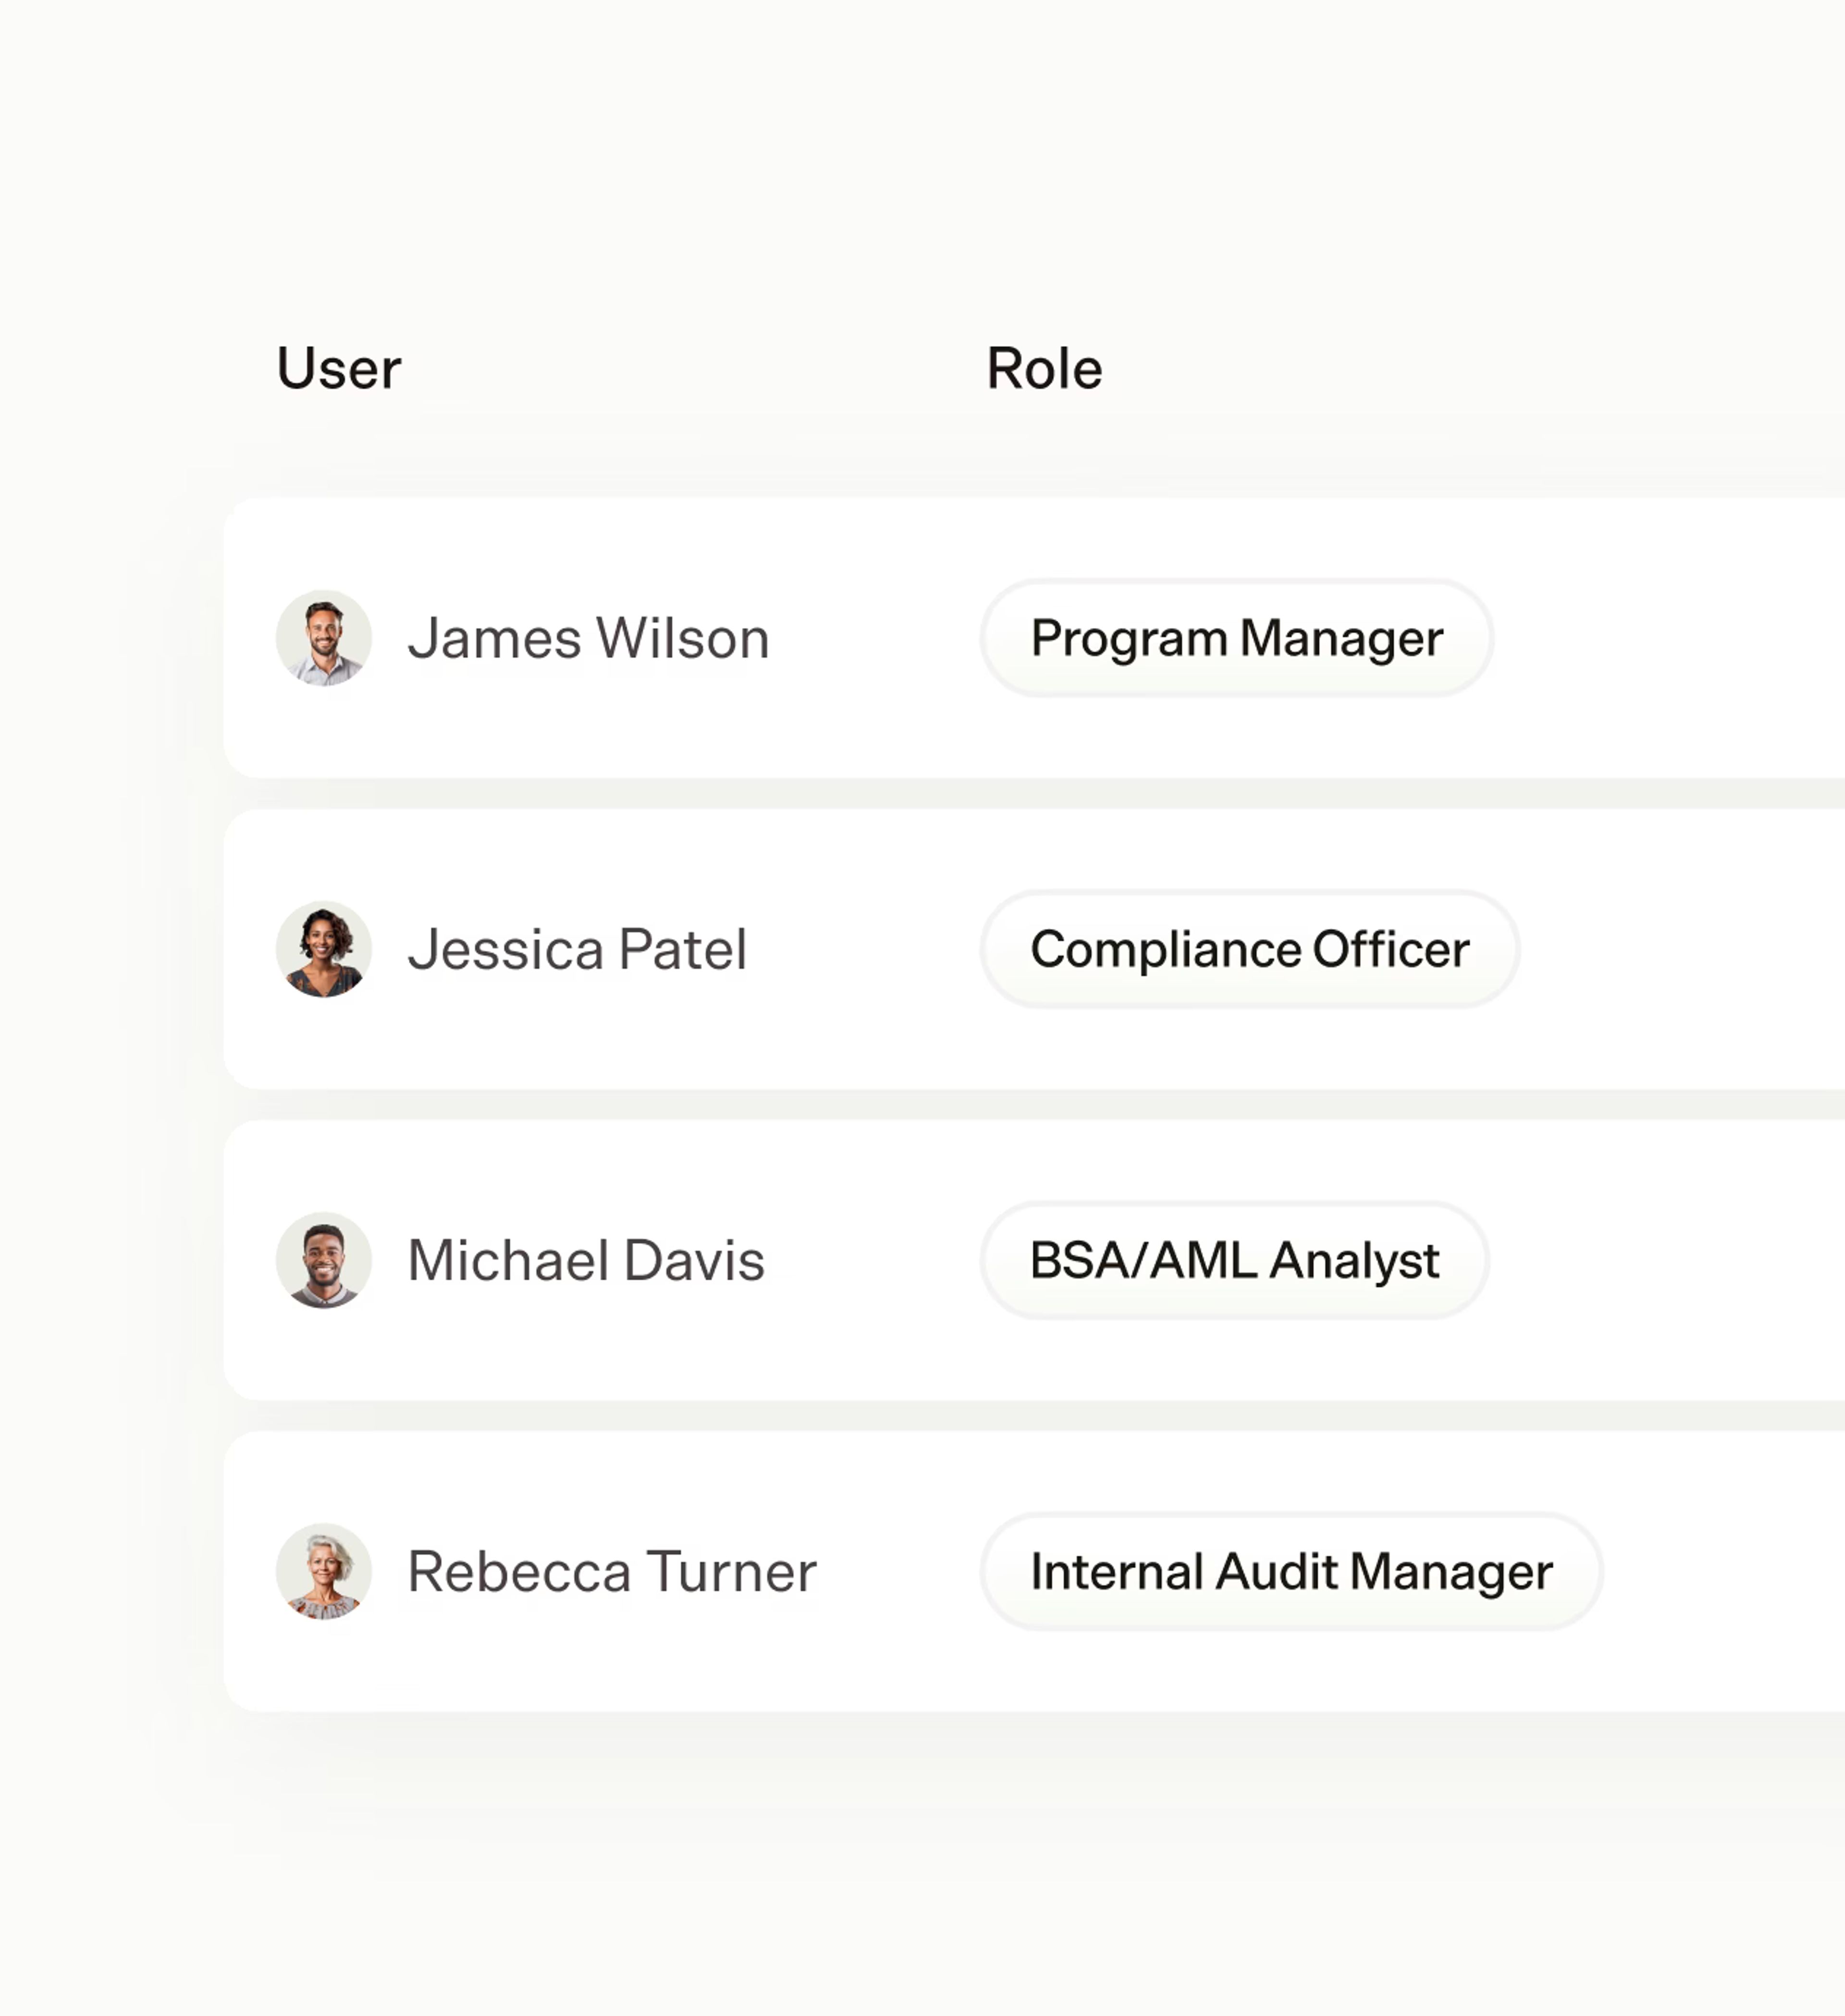Expand the Compliance Officer role selector

pyautogui.click(x=1249, y=949)
